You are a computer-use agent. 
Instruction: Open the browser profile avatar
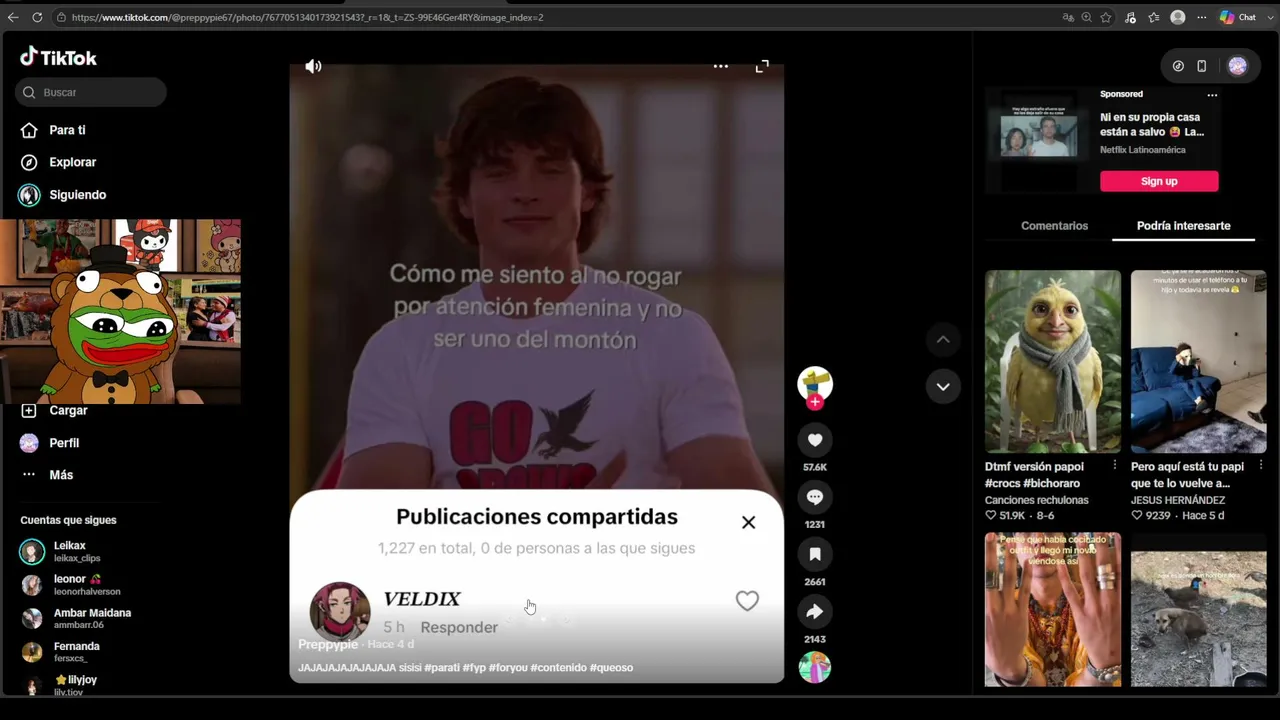tap(1178, 17)
